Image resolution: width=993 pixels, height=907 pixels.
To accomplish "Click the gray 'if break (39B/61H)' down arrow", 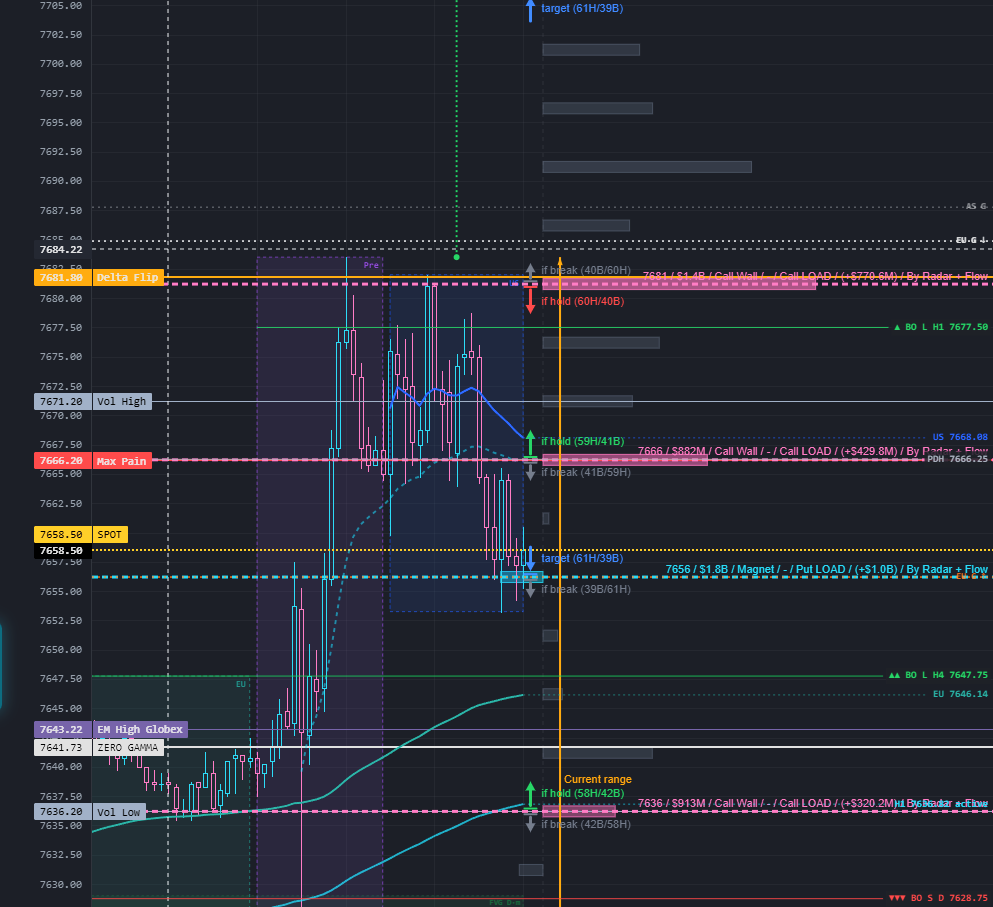I will click(x=531, y=590).
